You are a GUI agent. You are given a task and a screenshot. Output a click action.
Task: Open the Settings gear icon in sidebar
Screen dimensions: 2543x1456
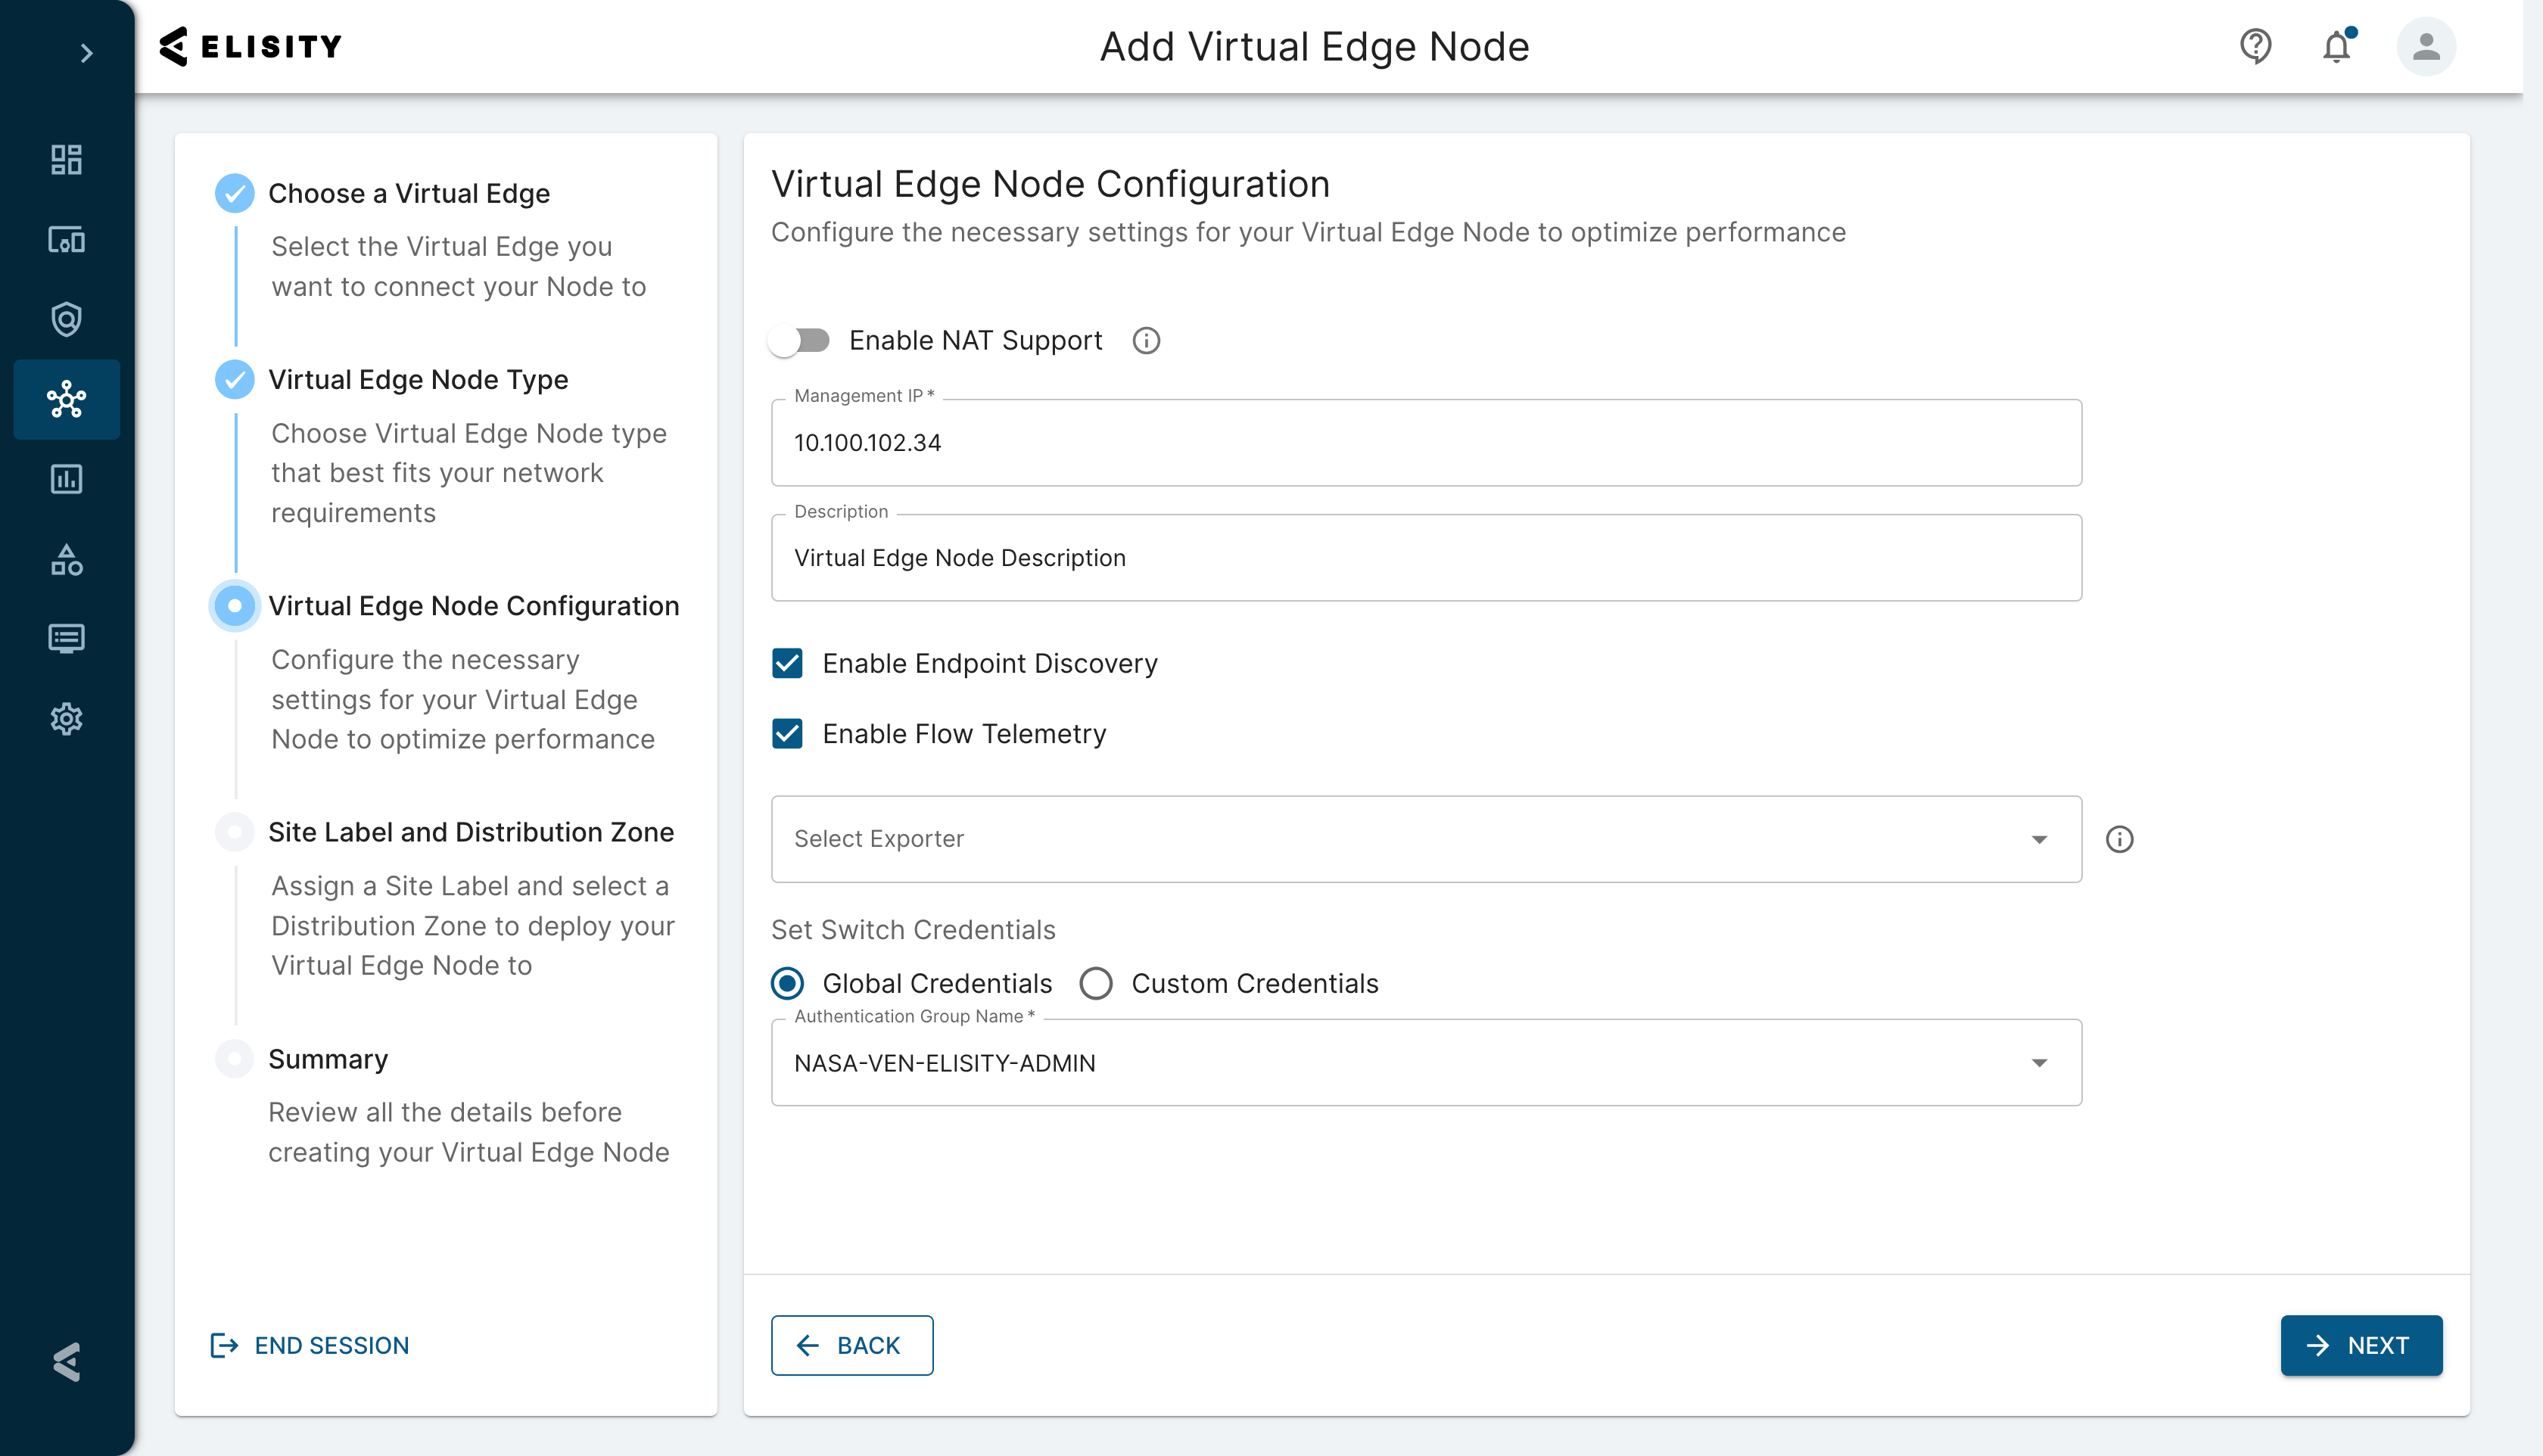(x=66, y=719)
